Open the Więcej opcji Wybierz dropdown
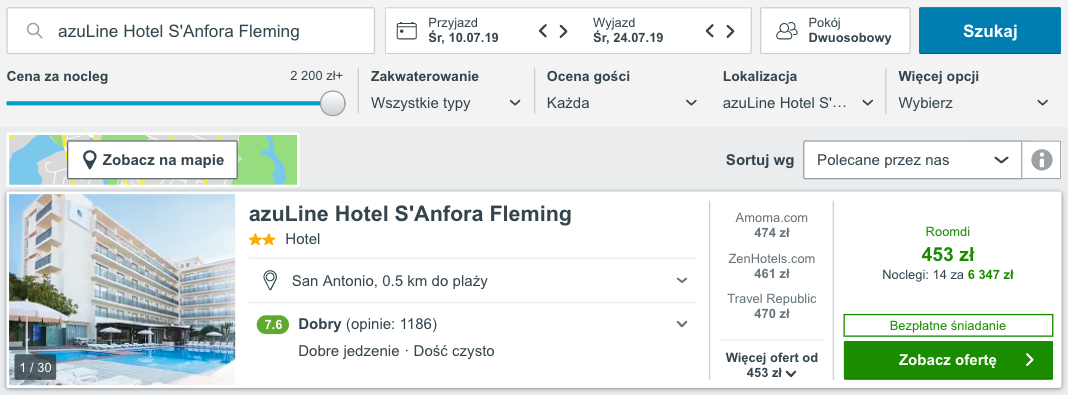The height and width of the screenshot is (395, 1068). 974,104
